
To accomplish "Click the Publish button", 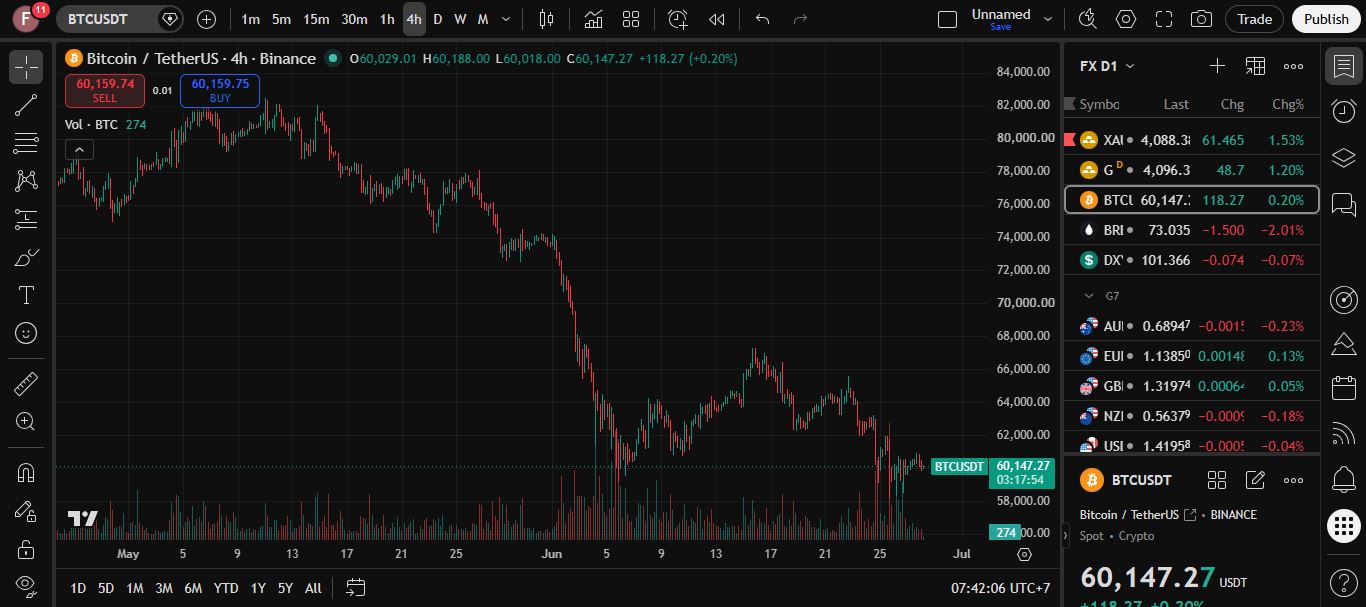I will [x=1326, y=19].
